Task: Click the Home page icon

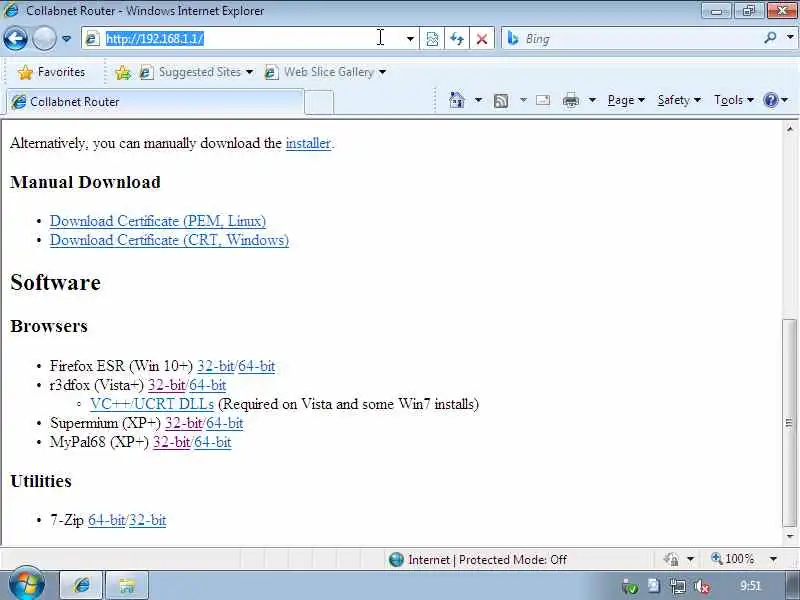Action: tap(457, 100)
